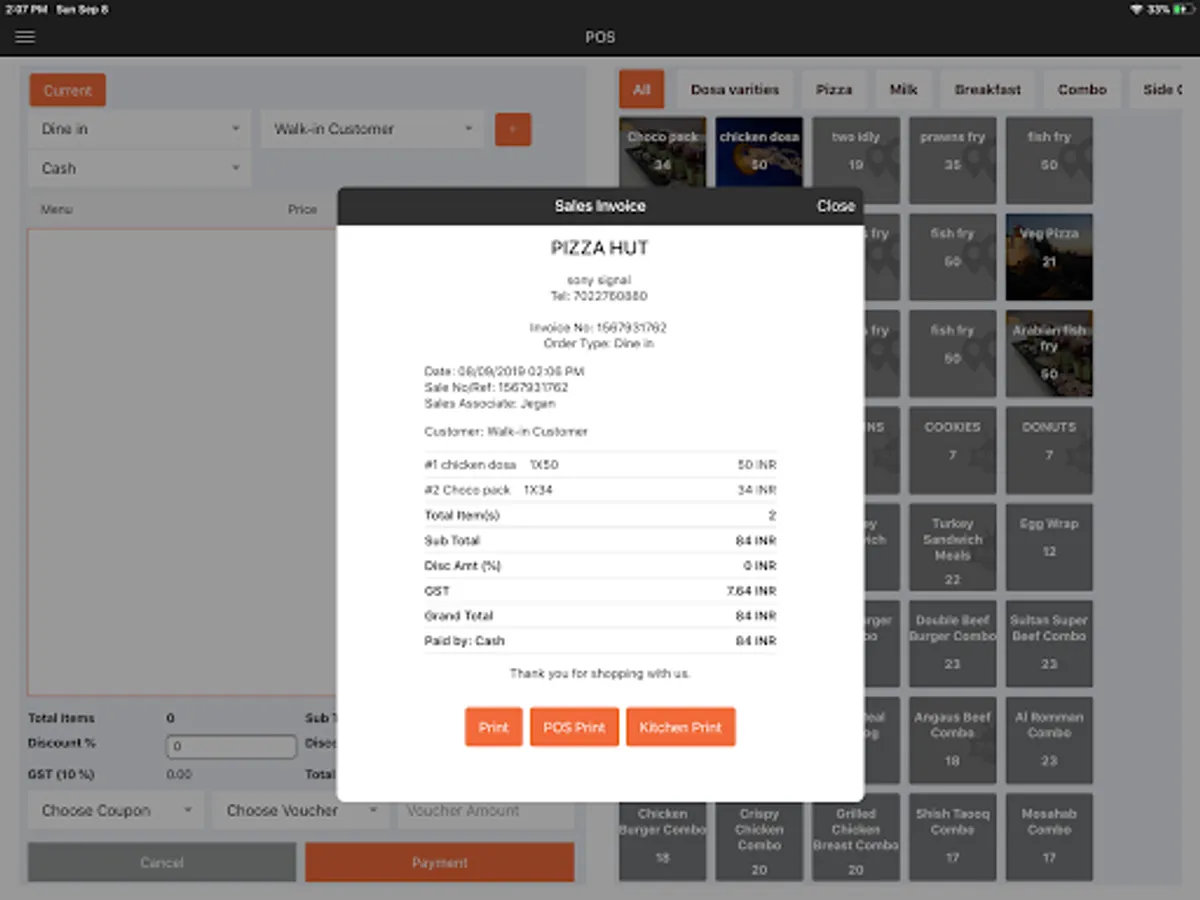Add chicken dosa item to order
Viewport: 1200px width, 900px height.
pos(759,152)
